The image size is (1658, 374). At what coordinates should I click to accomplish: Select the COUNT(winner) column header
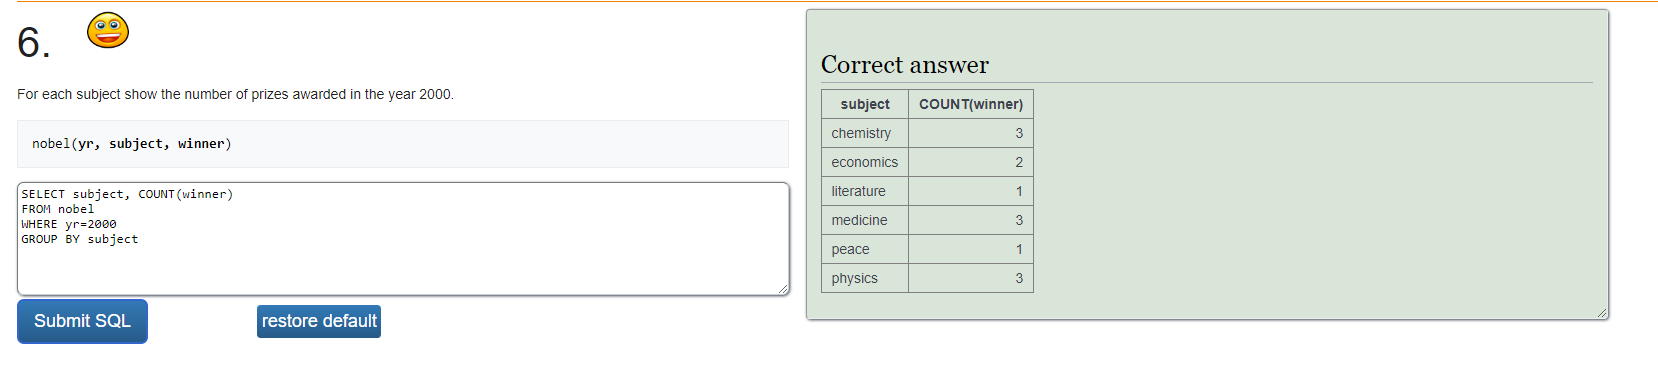click(x=971, y=104)
